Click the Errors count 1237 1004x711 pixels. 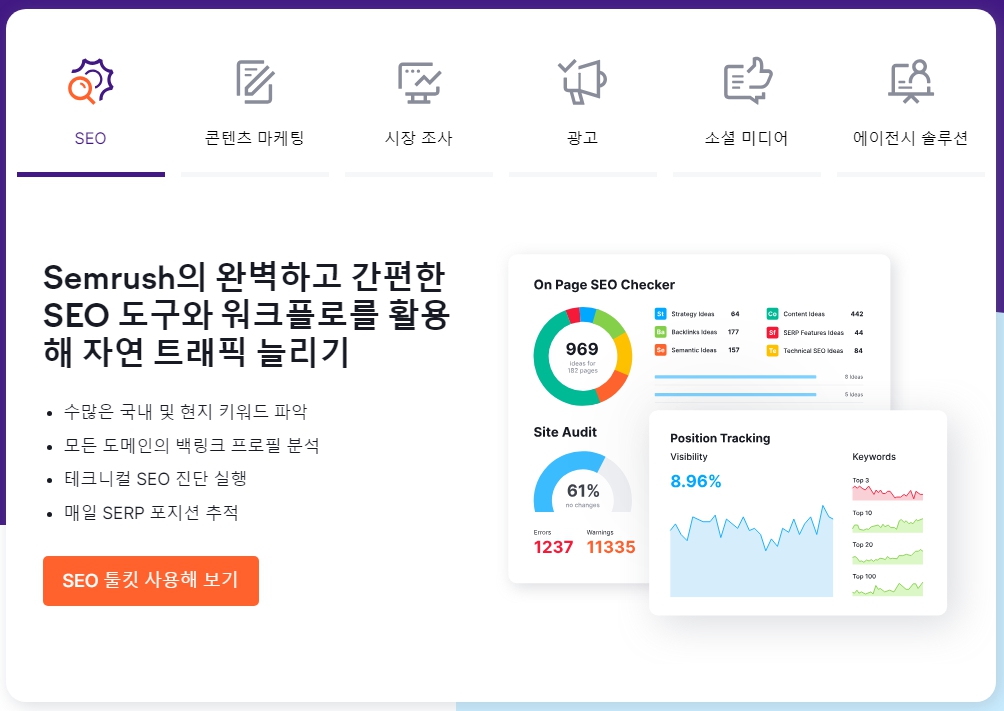[553, 547]
